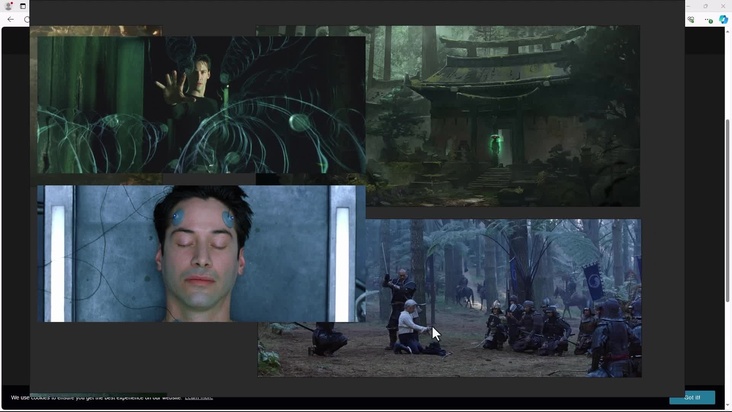Close the browser window

point(723,6)
